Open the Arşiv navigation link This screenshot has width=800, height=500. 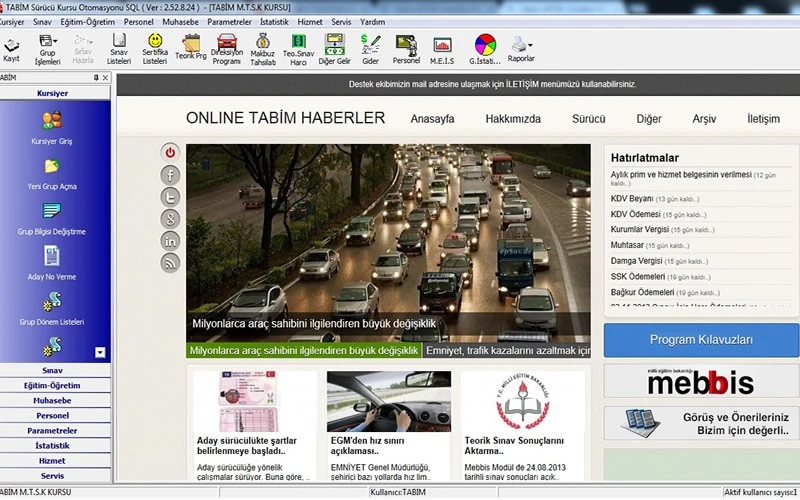[x=704, y=119]
